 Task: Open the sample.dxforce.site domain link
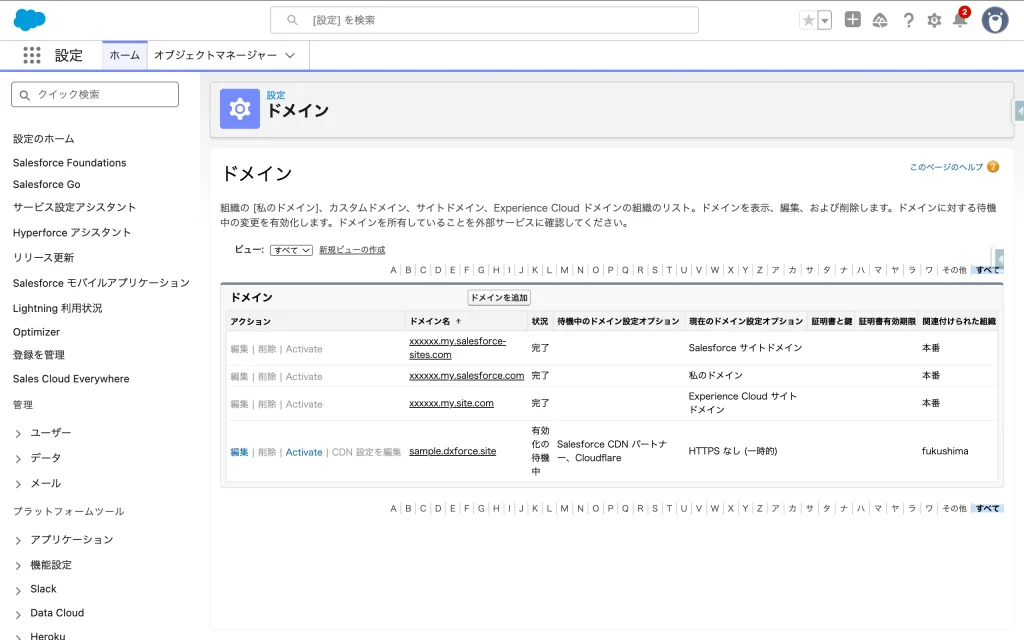point(452,452)
